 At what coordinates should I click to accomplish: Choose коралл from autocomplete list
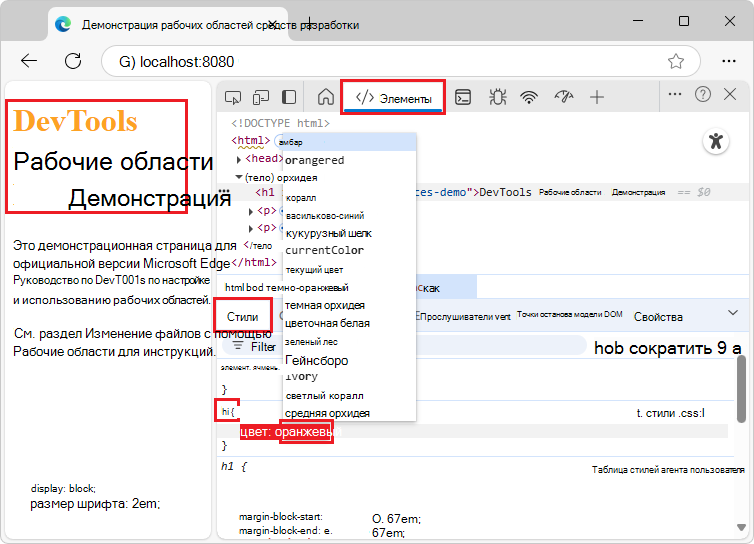pos(350,198)
